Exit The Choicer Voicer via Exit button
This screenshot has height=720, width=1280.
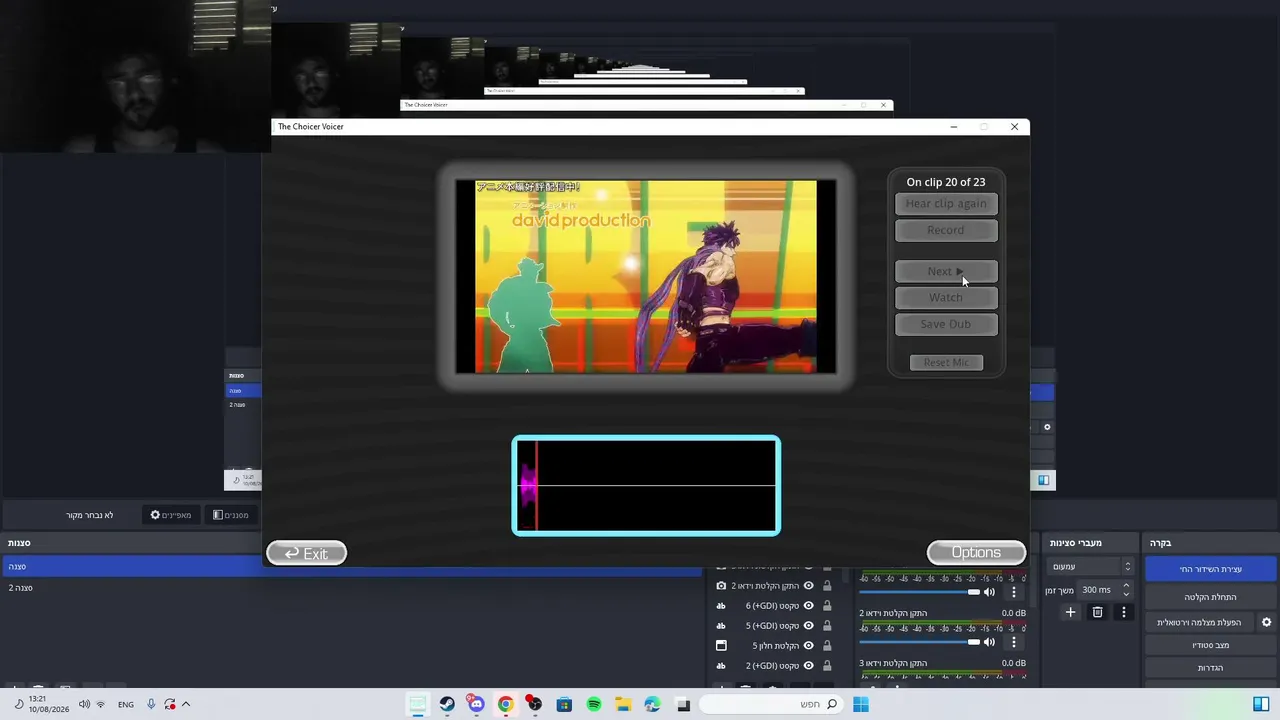[x=307, y=553]
